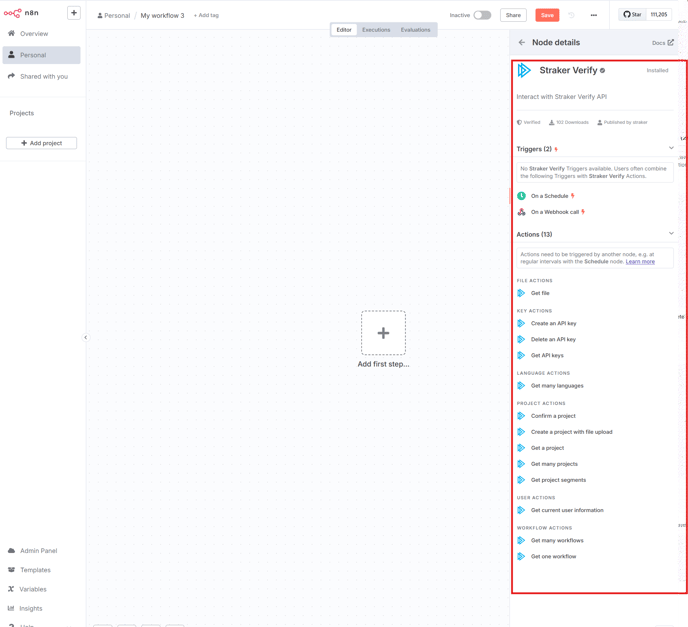Click the GitHub star count 111,205
Screen dimensions: 688x627
[659, 14]
